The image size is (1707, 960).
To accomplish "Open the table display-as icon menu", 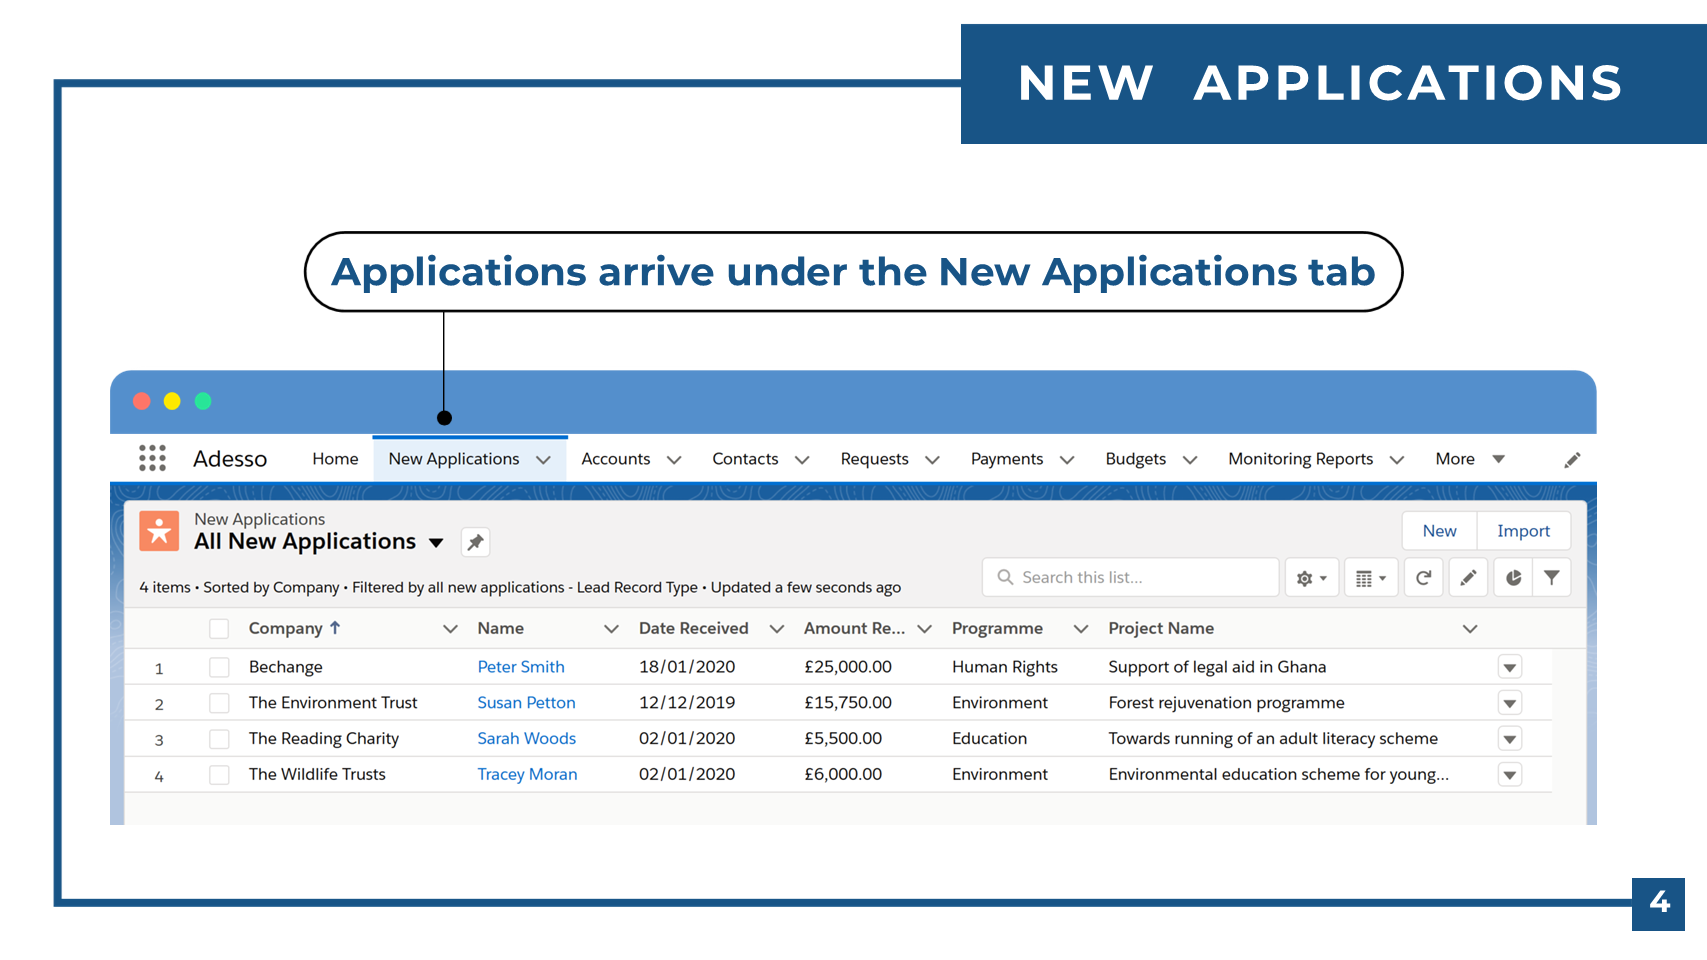I will pyautogui.click(x=1369, y=578).
